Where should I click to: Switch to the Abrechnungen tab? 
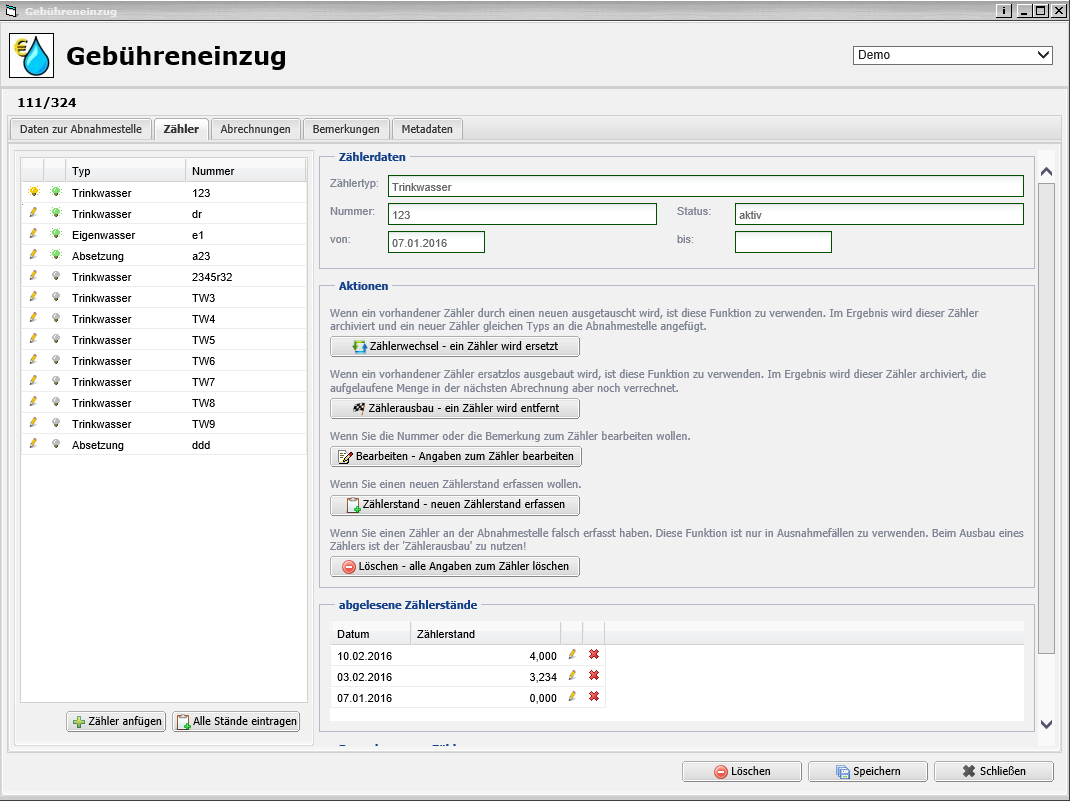[255, 129]
